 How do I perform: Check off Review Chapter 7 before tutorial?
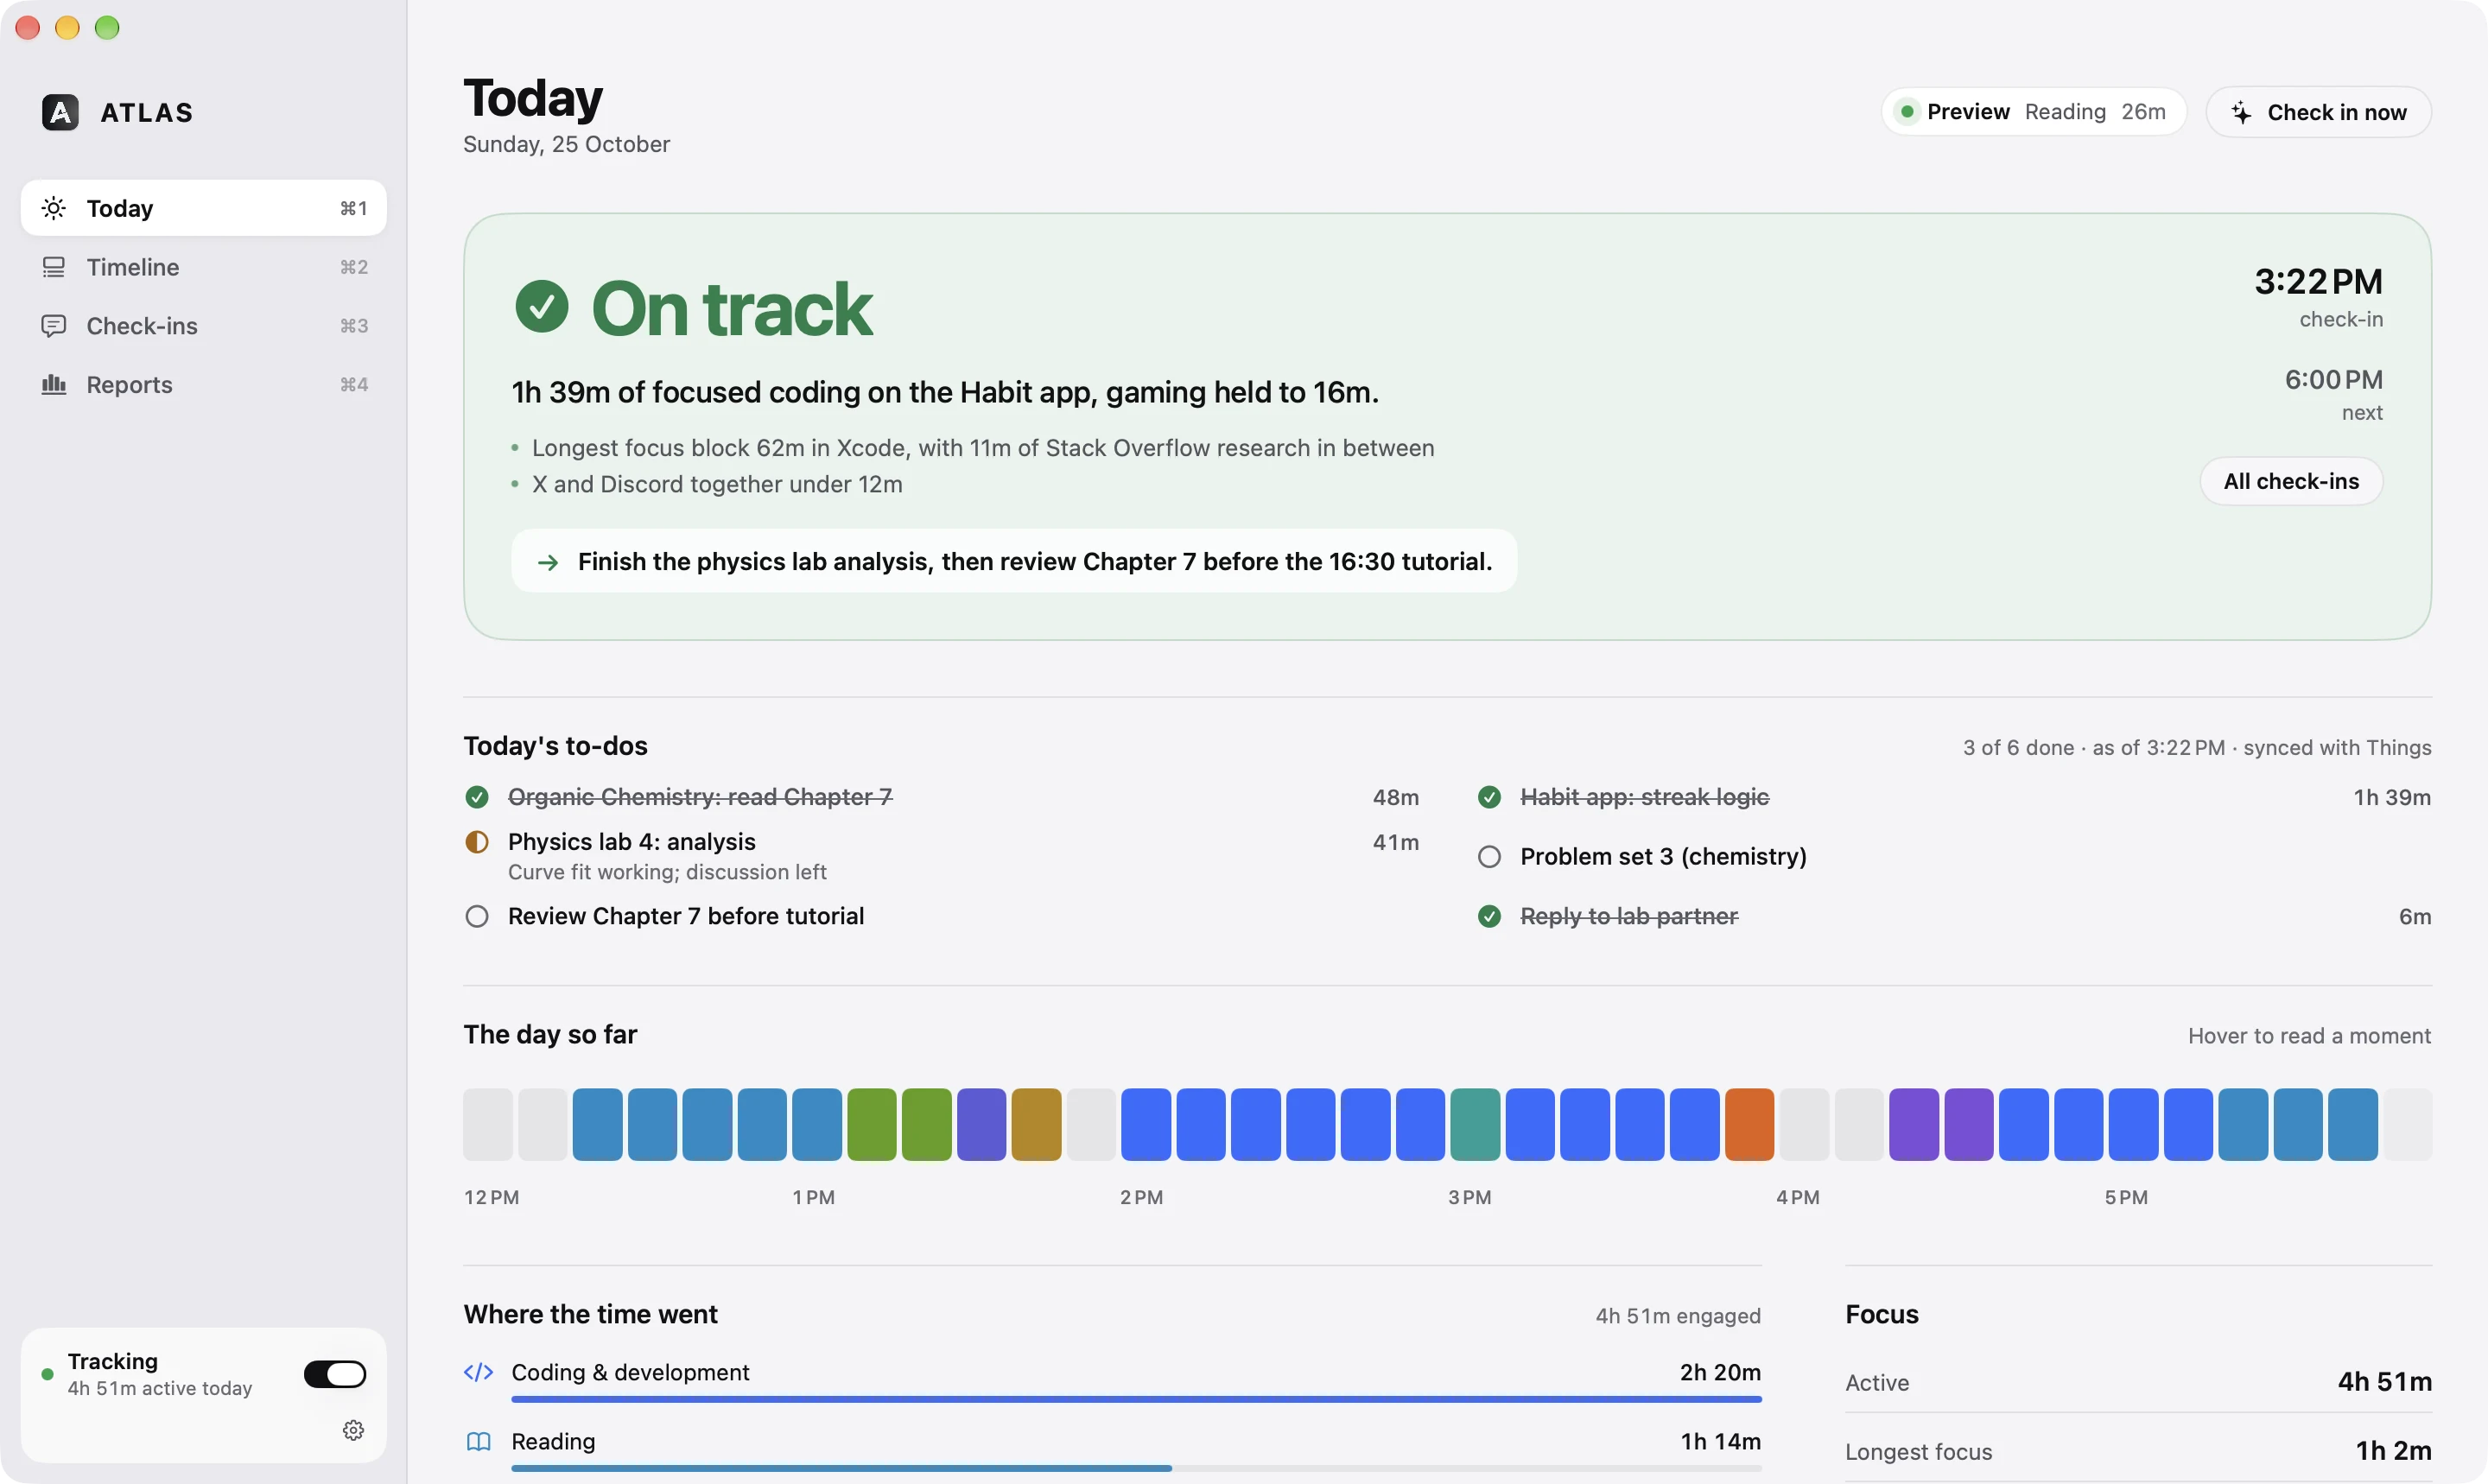(x=477, y=916)
